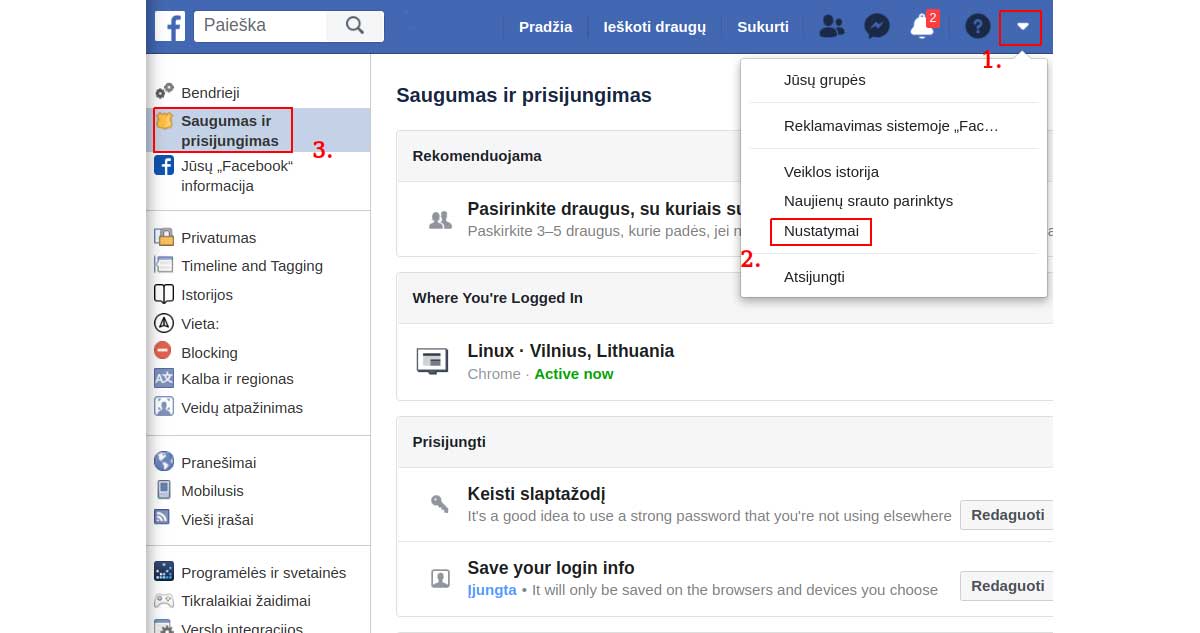
Task: Go to Pradžia in the top bar
Action: (x=545, y=27)
